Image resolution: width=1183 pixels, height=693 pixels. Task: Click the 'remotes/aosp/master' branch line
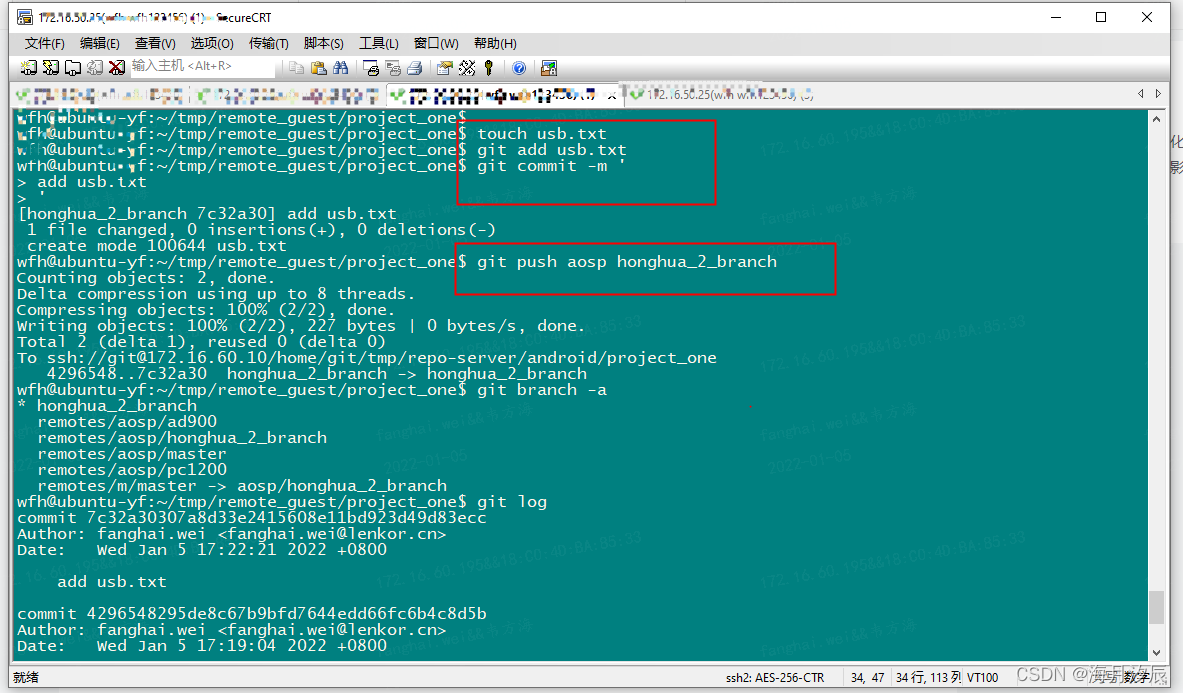point(132,454)
